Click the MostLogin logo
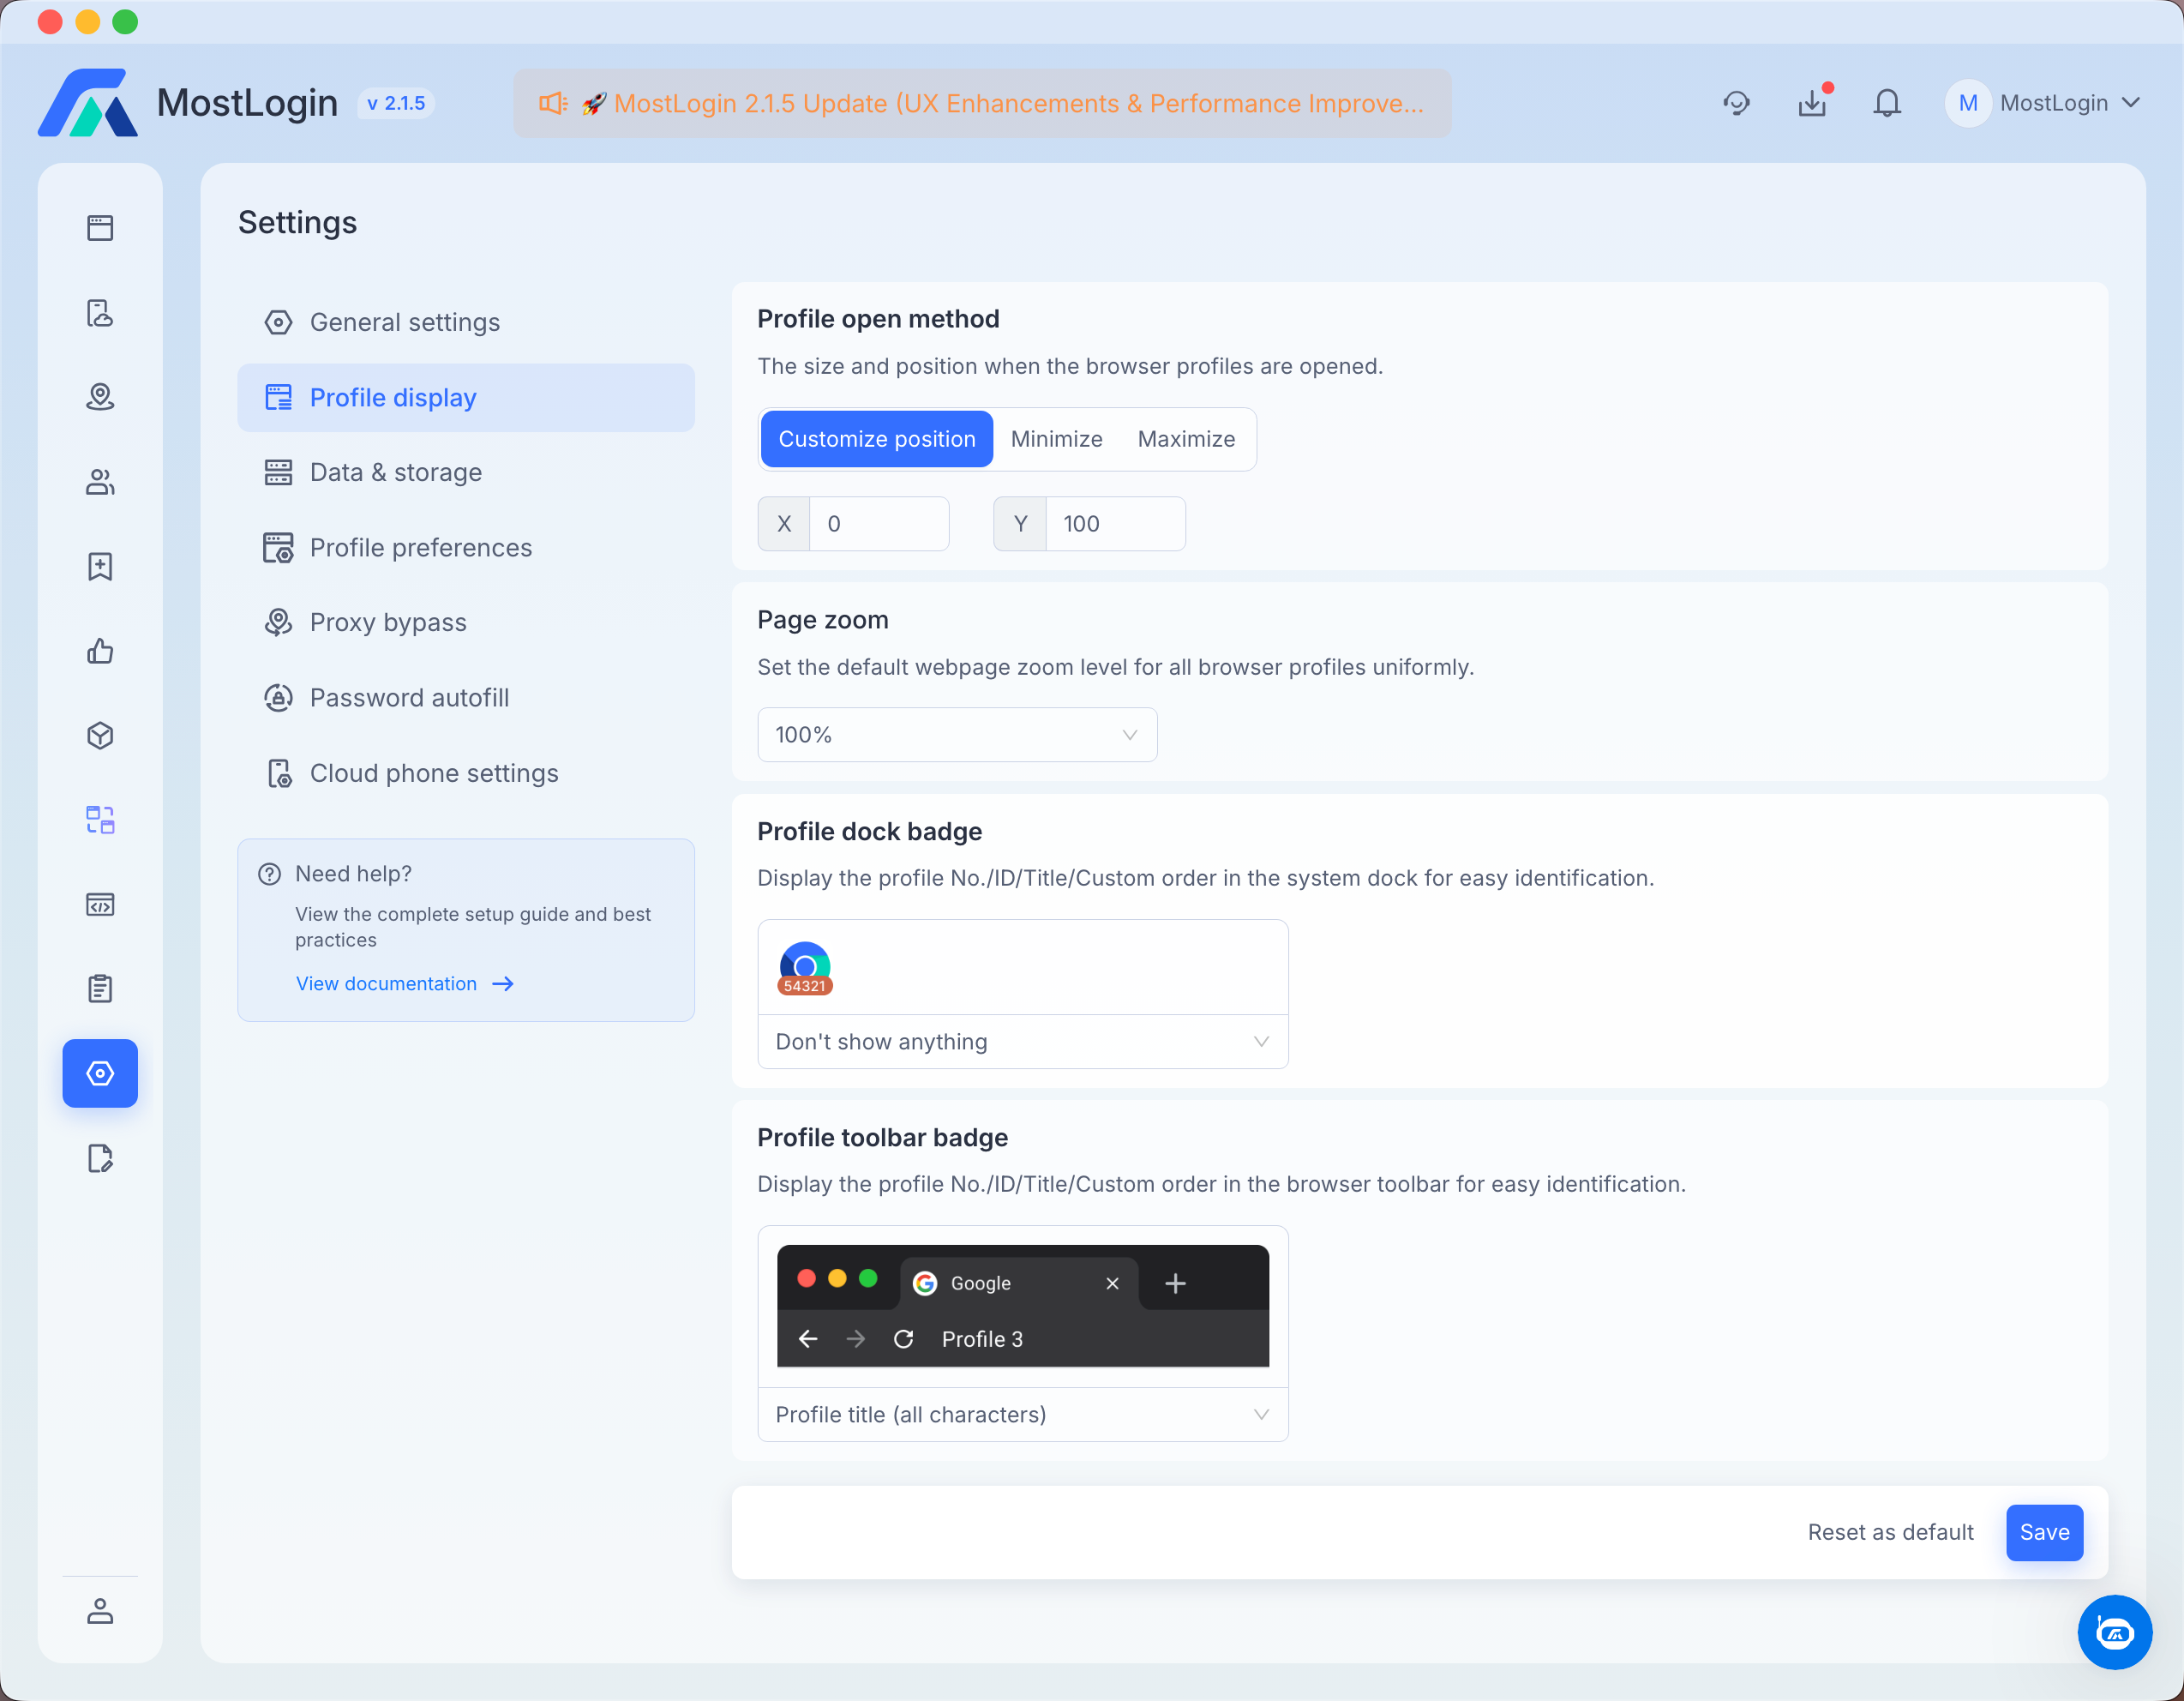The image size is (2184, 1701). coord(88,102)
